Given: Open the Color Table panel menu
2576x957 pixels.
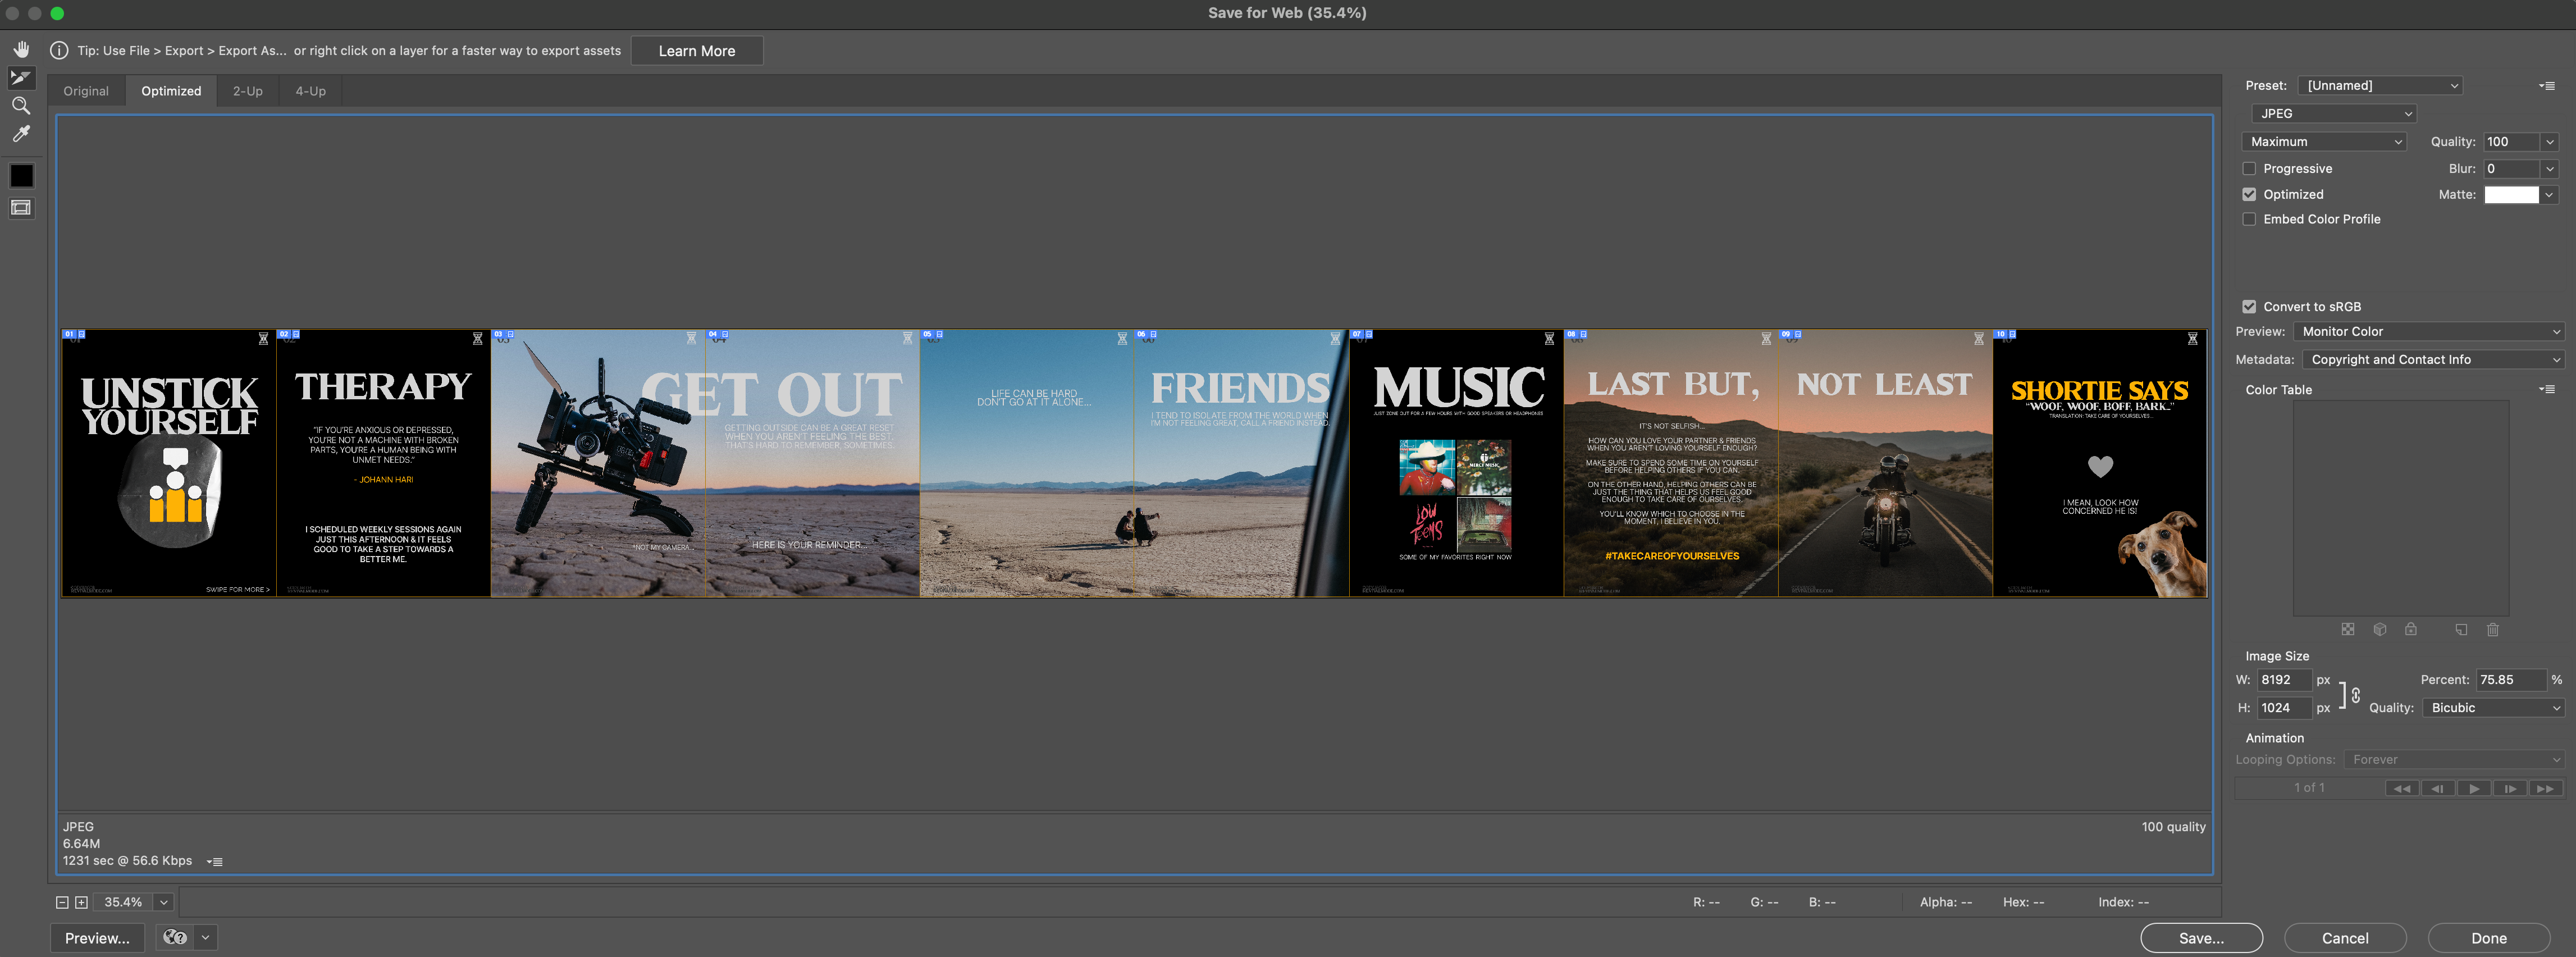Looking at the screenshot, I should [x=2546, y=390].
